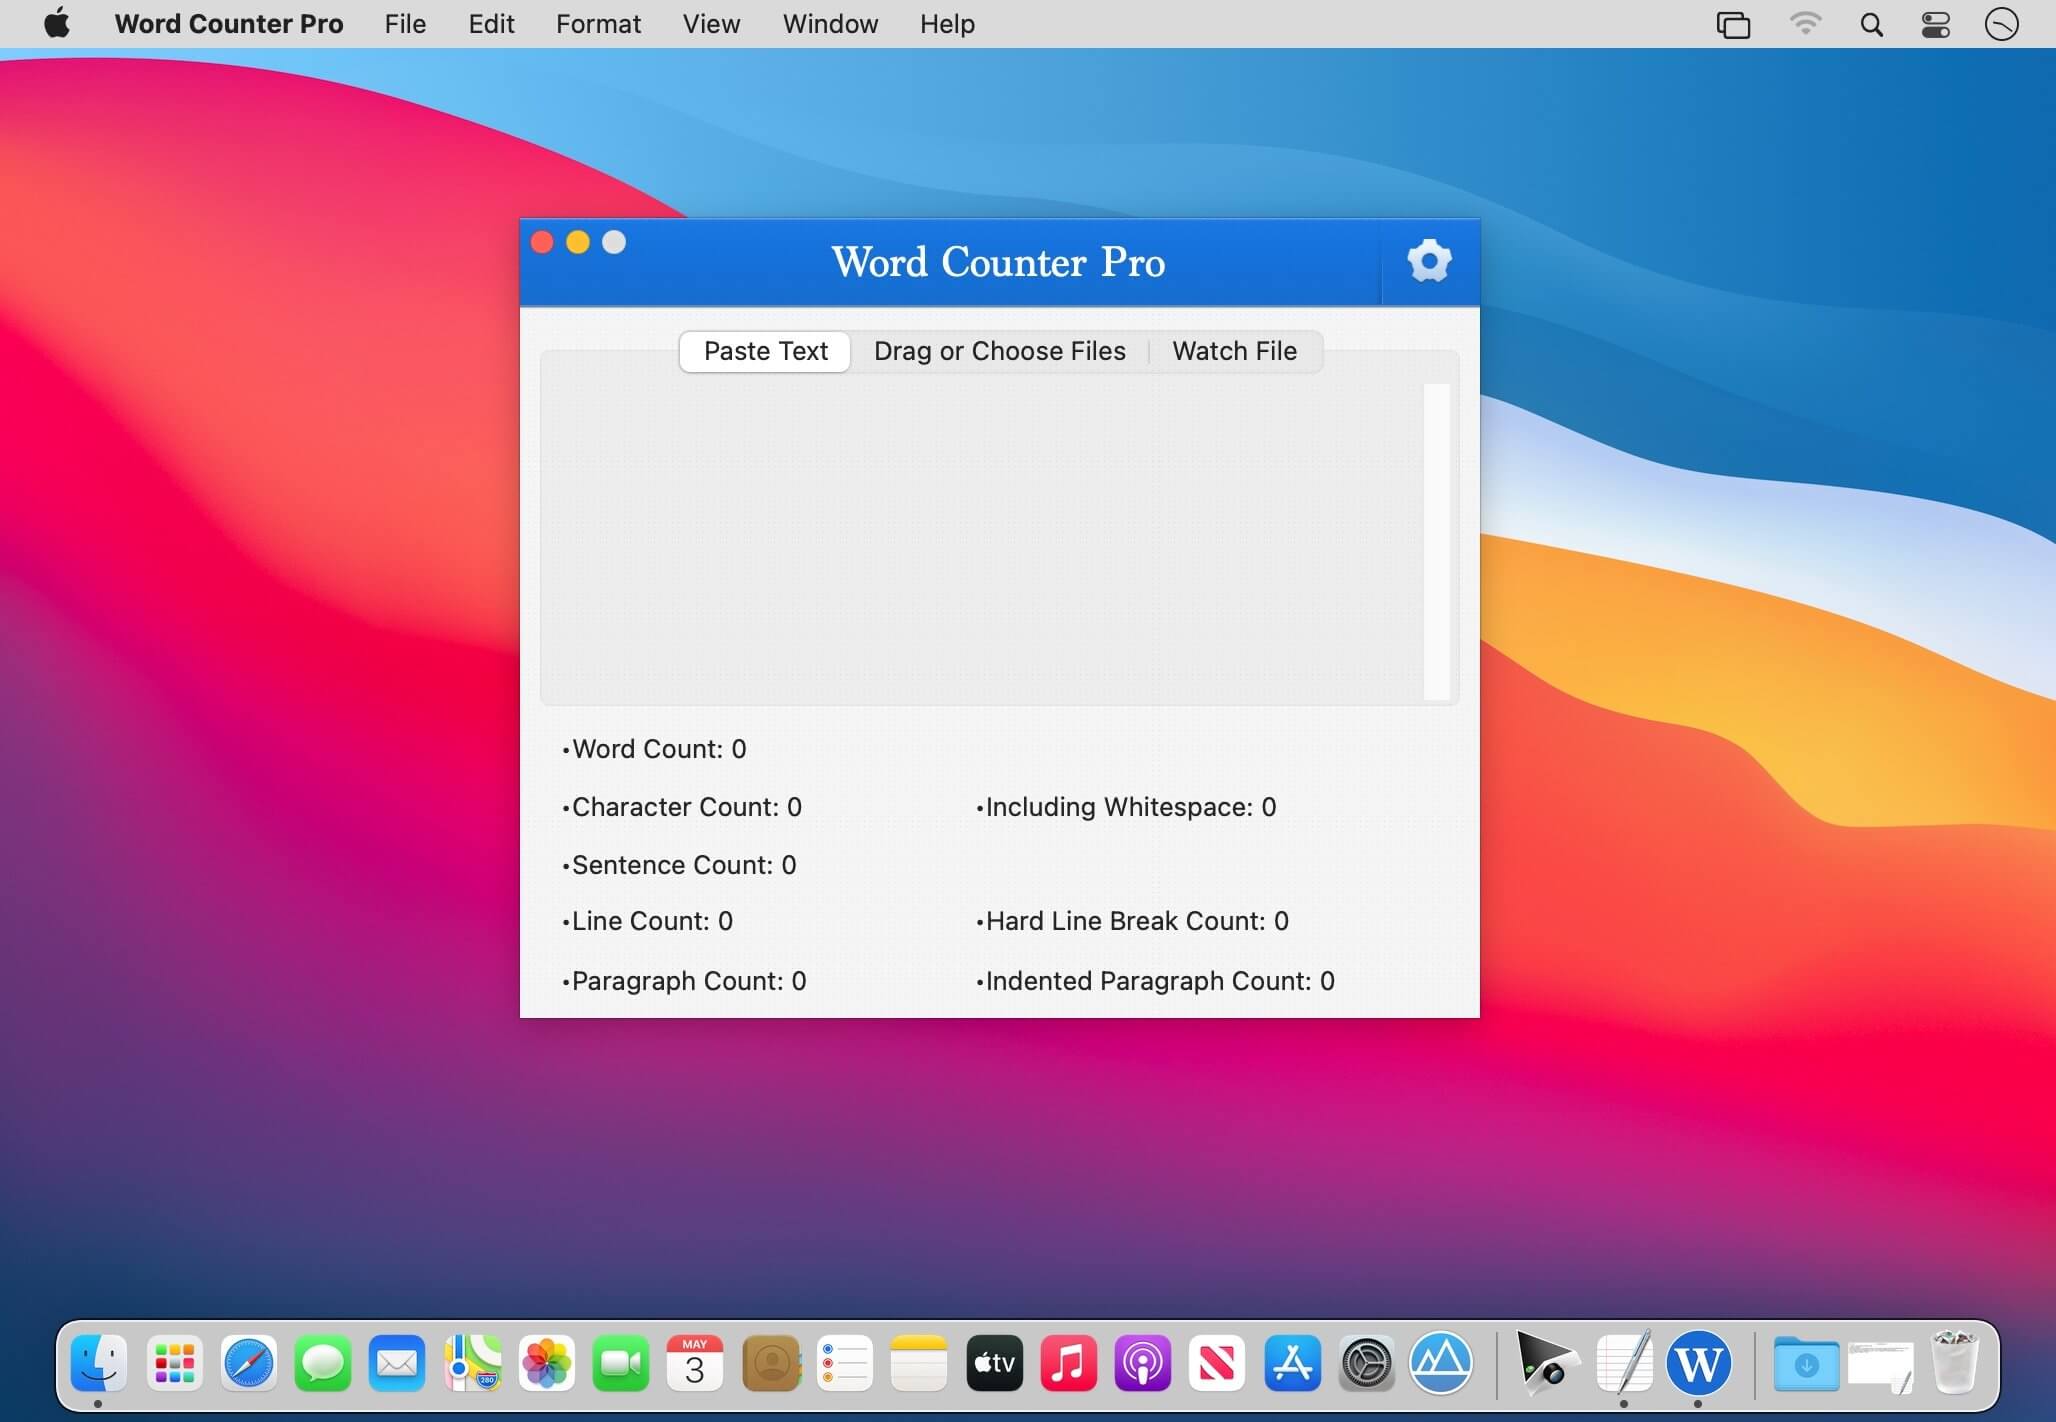Open the Format menu
Screen dimensions: 2056x1422
point(598,24)
